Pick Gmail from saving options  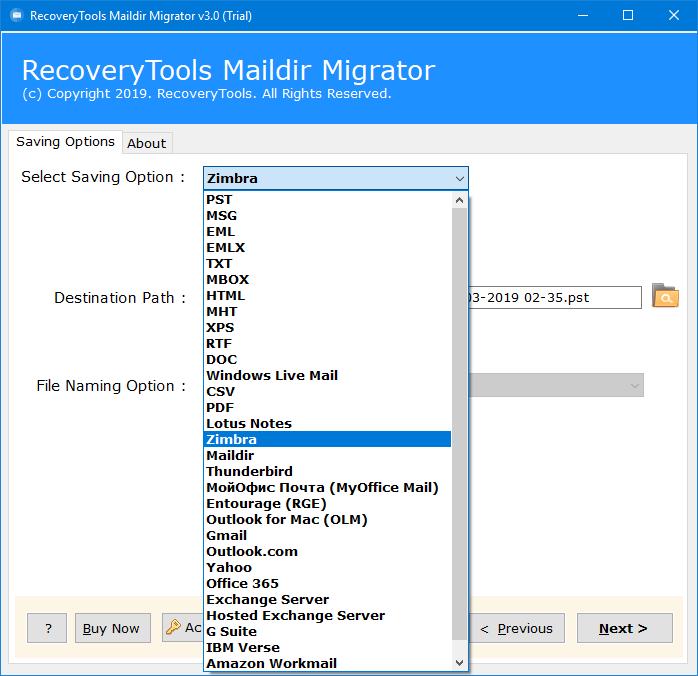327,535
